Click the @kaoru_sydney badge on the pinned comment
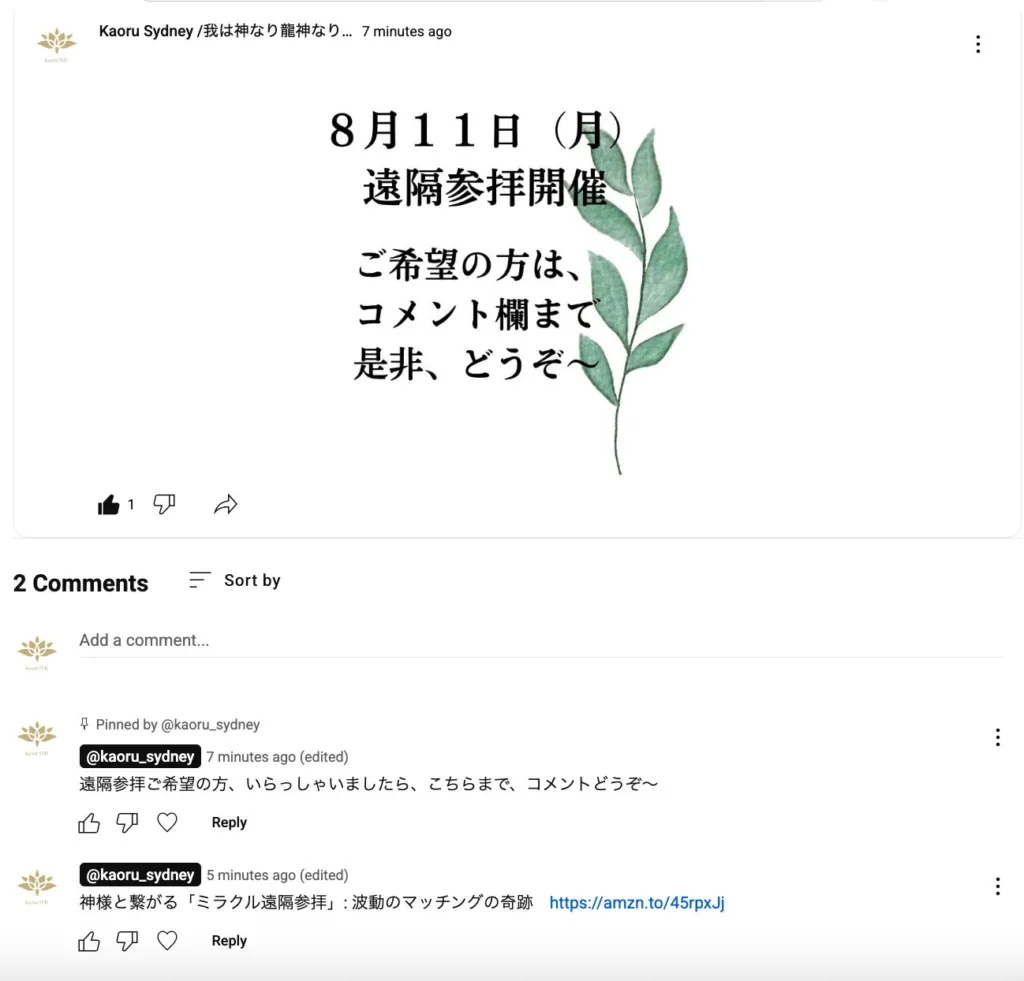The height and width of the screenshot is (981, 1024). [140, 756]
